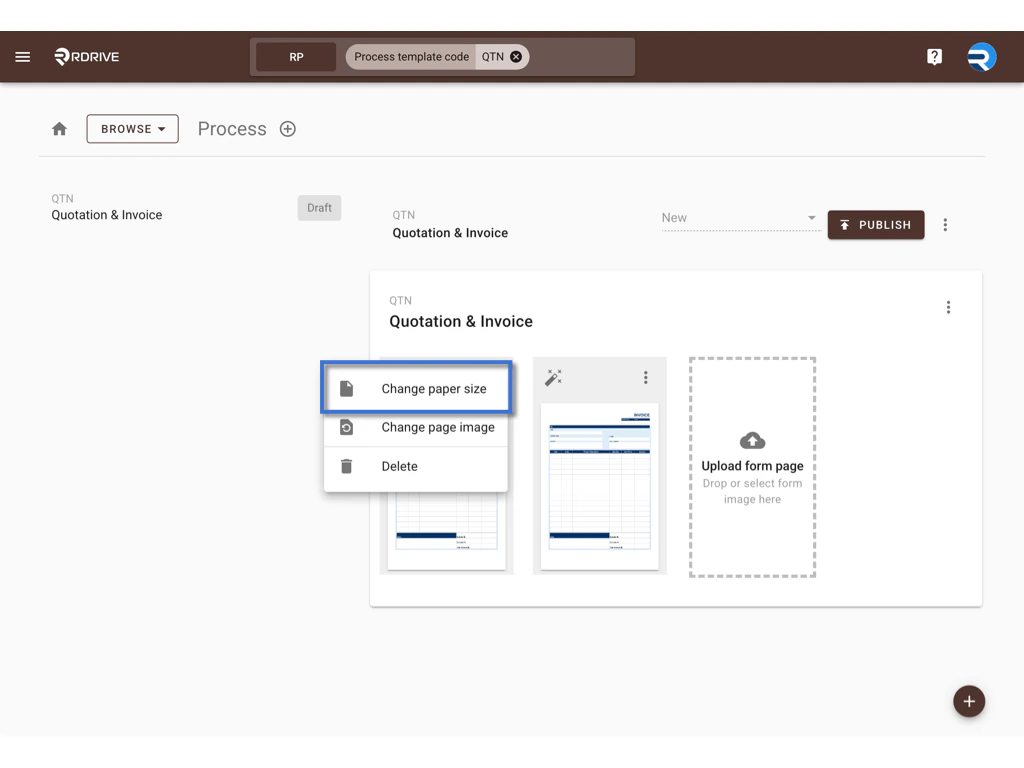
Task: Click the Upload form page drop zone
Action: (x=752, y=465)
